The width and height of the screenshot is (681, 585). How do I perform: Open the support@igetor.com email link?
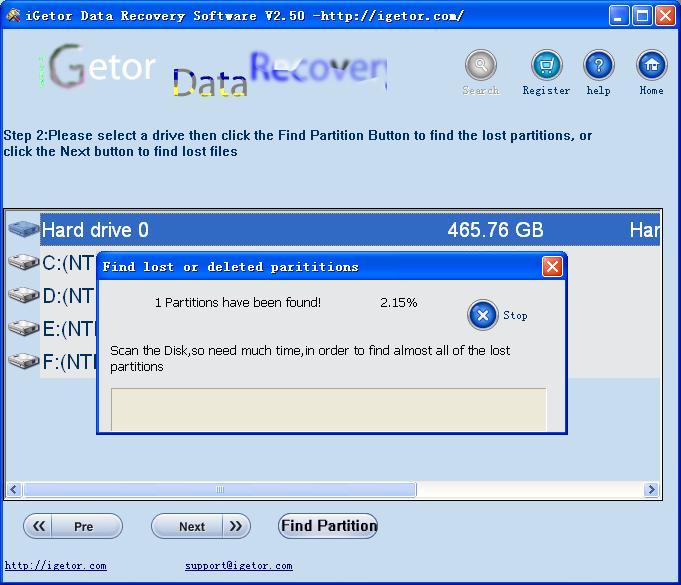point(238,565)
